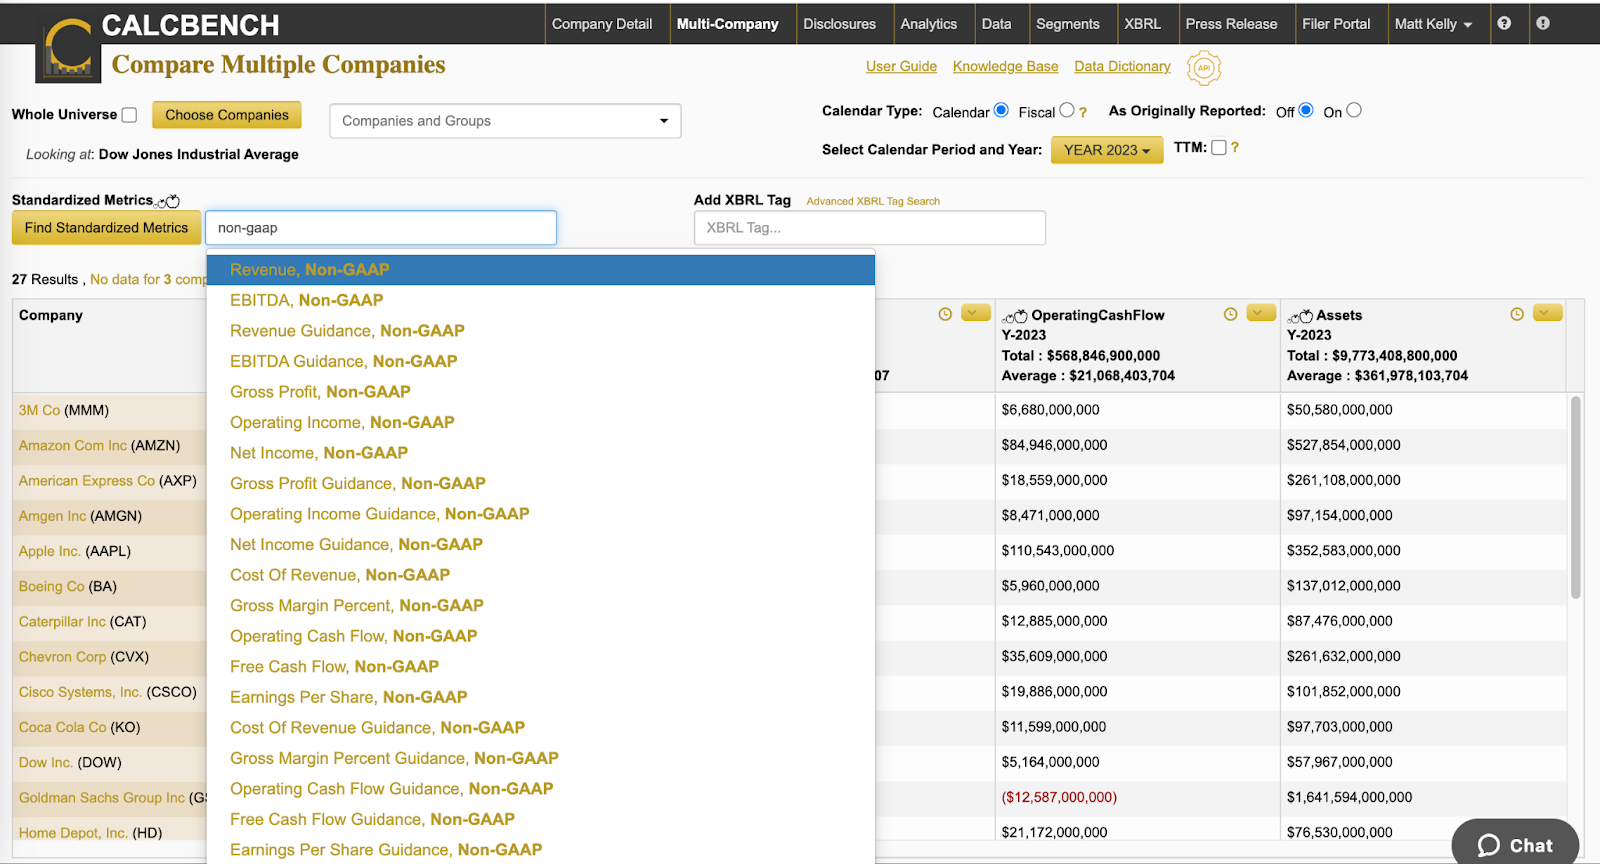Image resolution: width=1600 pixels, height=864 pixels.
Task: Click the Calcbench logo icon
Action: click(x=68, y=48)
